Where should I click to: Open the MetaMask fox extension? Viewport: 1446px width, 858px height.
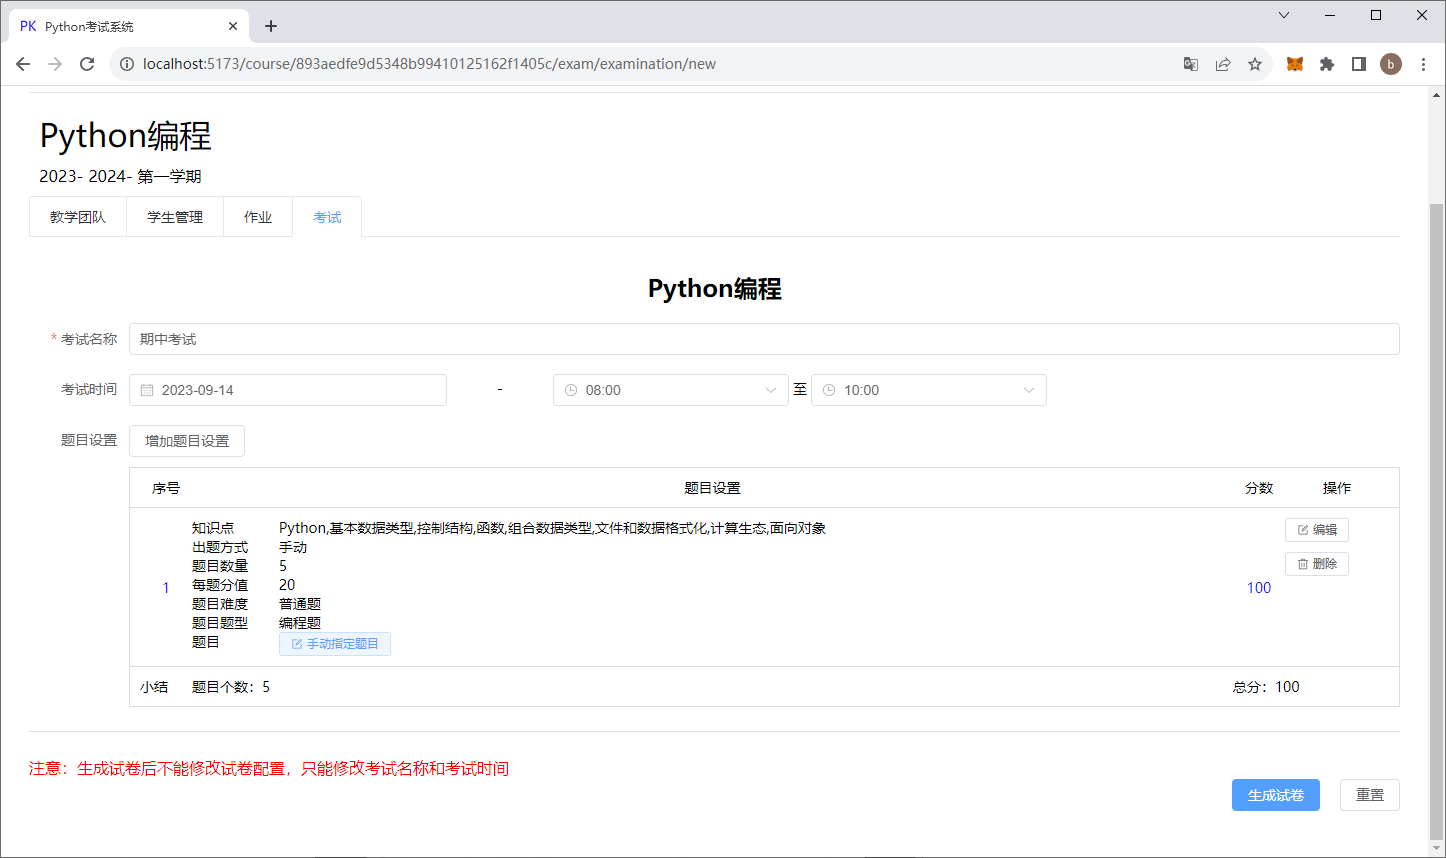click(1295, 64)
